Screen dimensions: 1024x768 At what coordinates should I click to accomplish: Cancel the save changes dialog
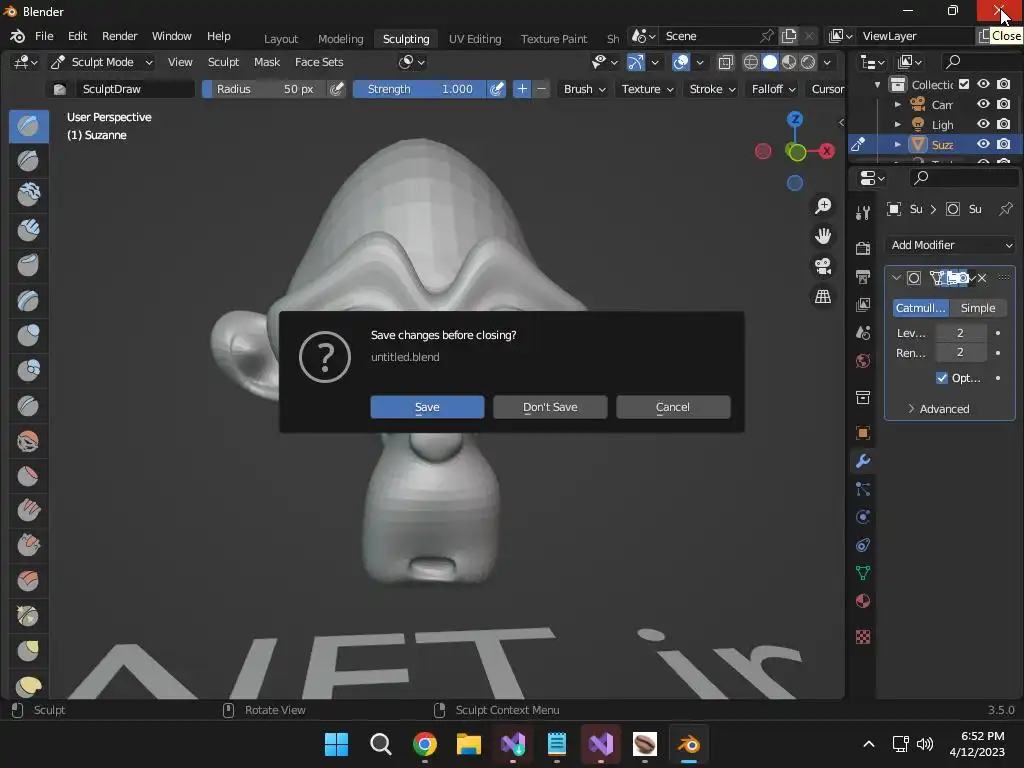(x=673, y=407)
